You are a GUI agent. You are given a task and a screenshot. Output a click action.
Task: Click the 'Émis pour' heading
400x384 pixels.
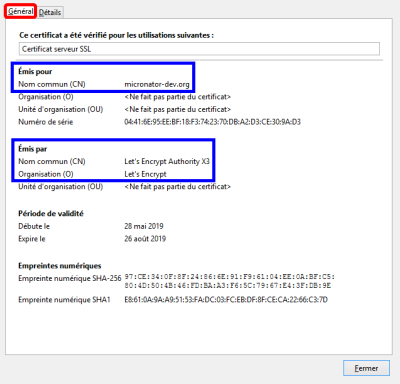tap(35, 71)
